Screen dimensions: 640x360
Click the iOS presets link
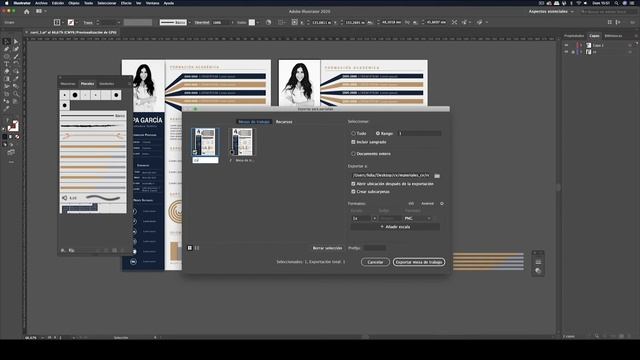pyautogui.click(x=411, y=203)
